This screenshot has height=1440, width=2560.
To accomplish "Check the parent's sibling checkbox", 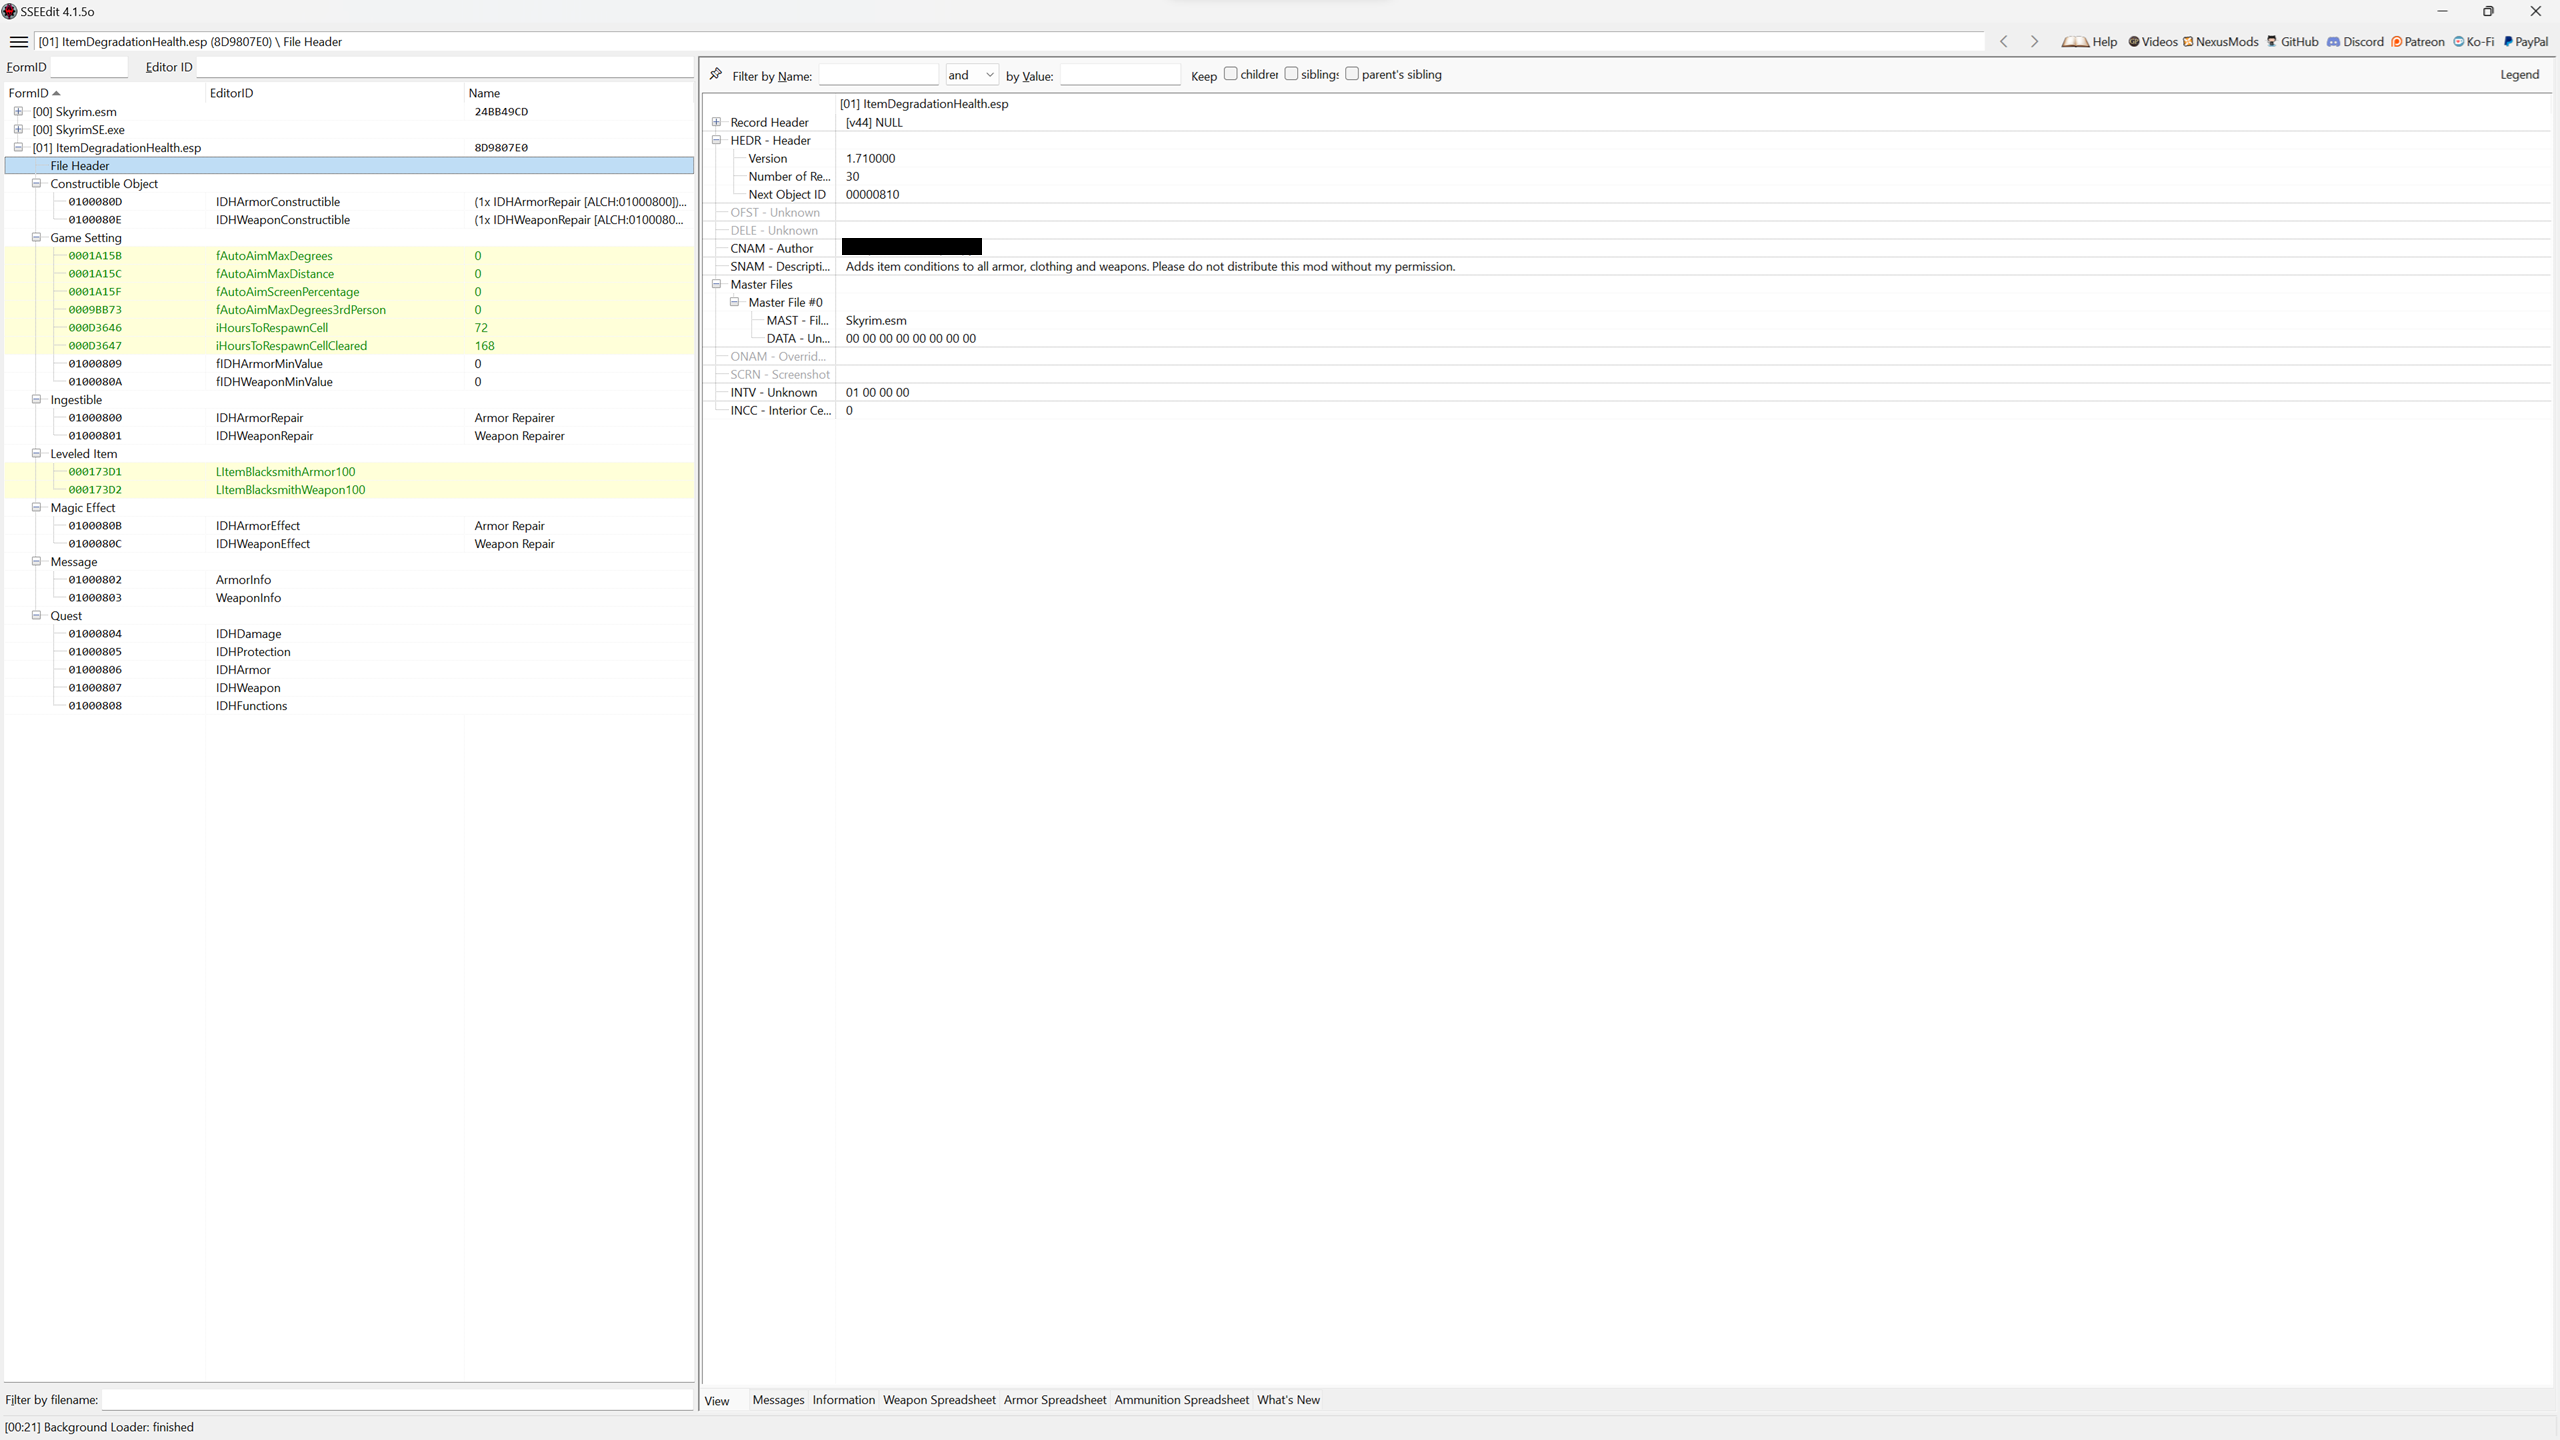I will click(x=1352, y=74).
